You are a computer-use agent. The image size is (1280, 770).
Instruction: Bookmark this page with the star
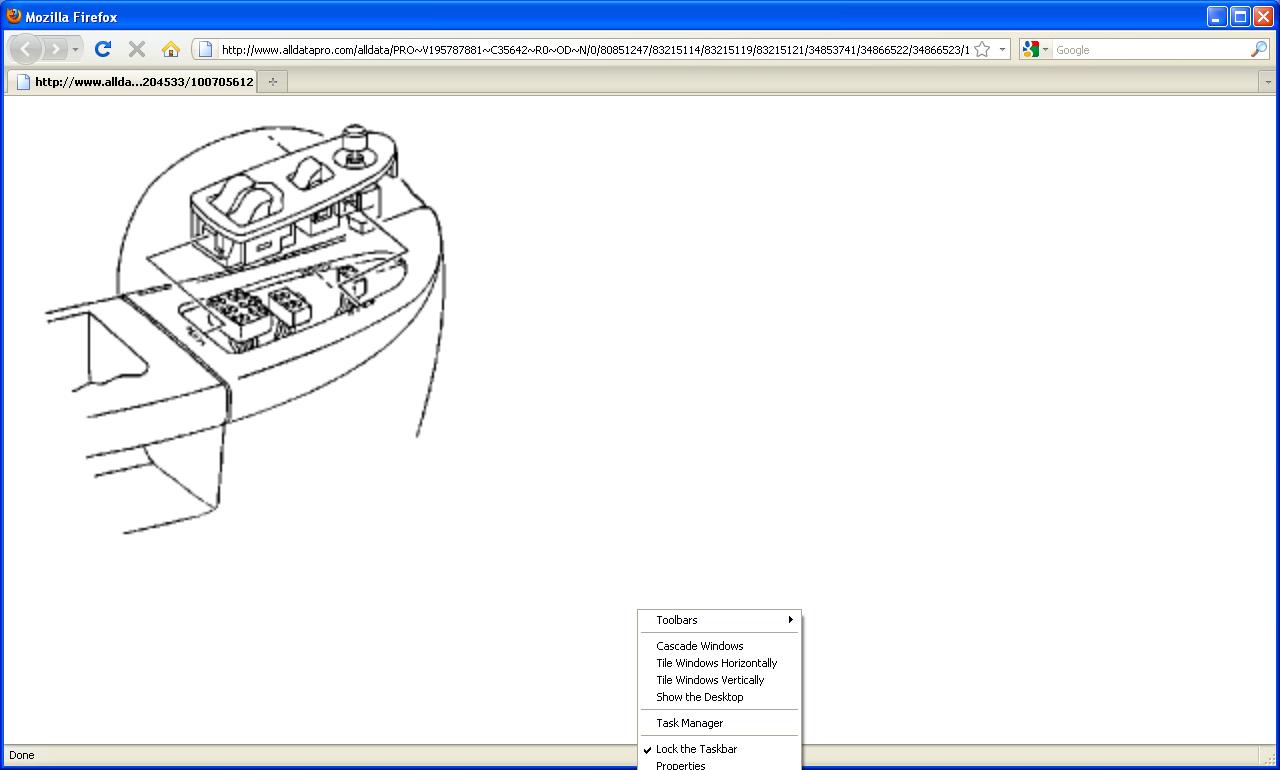[x=982, y=49]
